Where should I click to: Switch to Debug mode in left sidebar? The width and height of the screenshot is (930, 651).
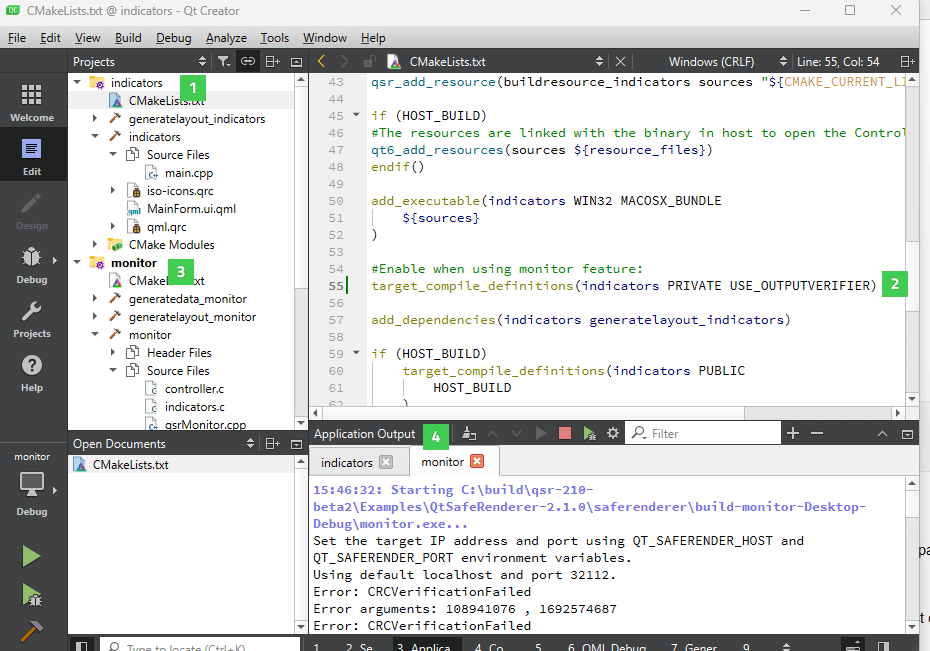tap(31, 265)
